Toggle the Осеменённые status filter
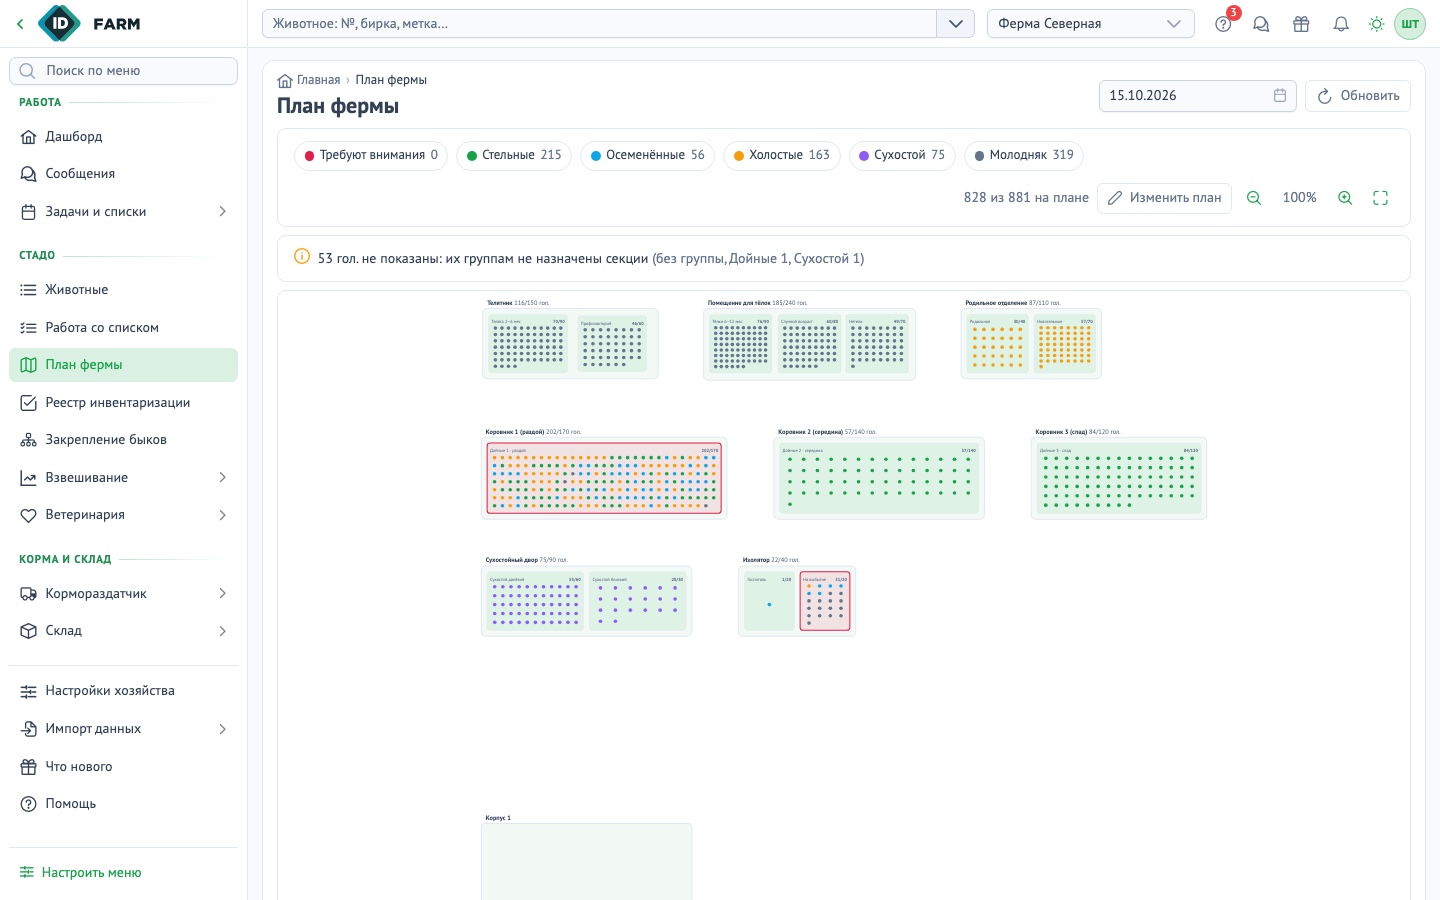 tap(647, 155)
